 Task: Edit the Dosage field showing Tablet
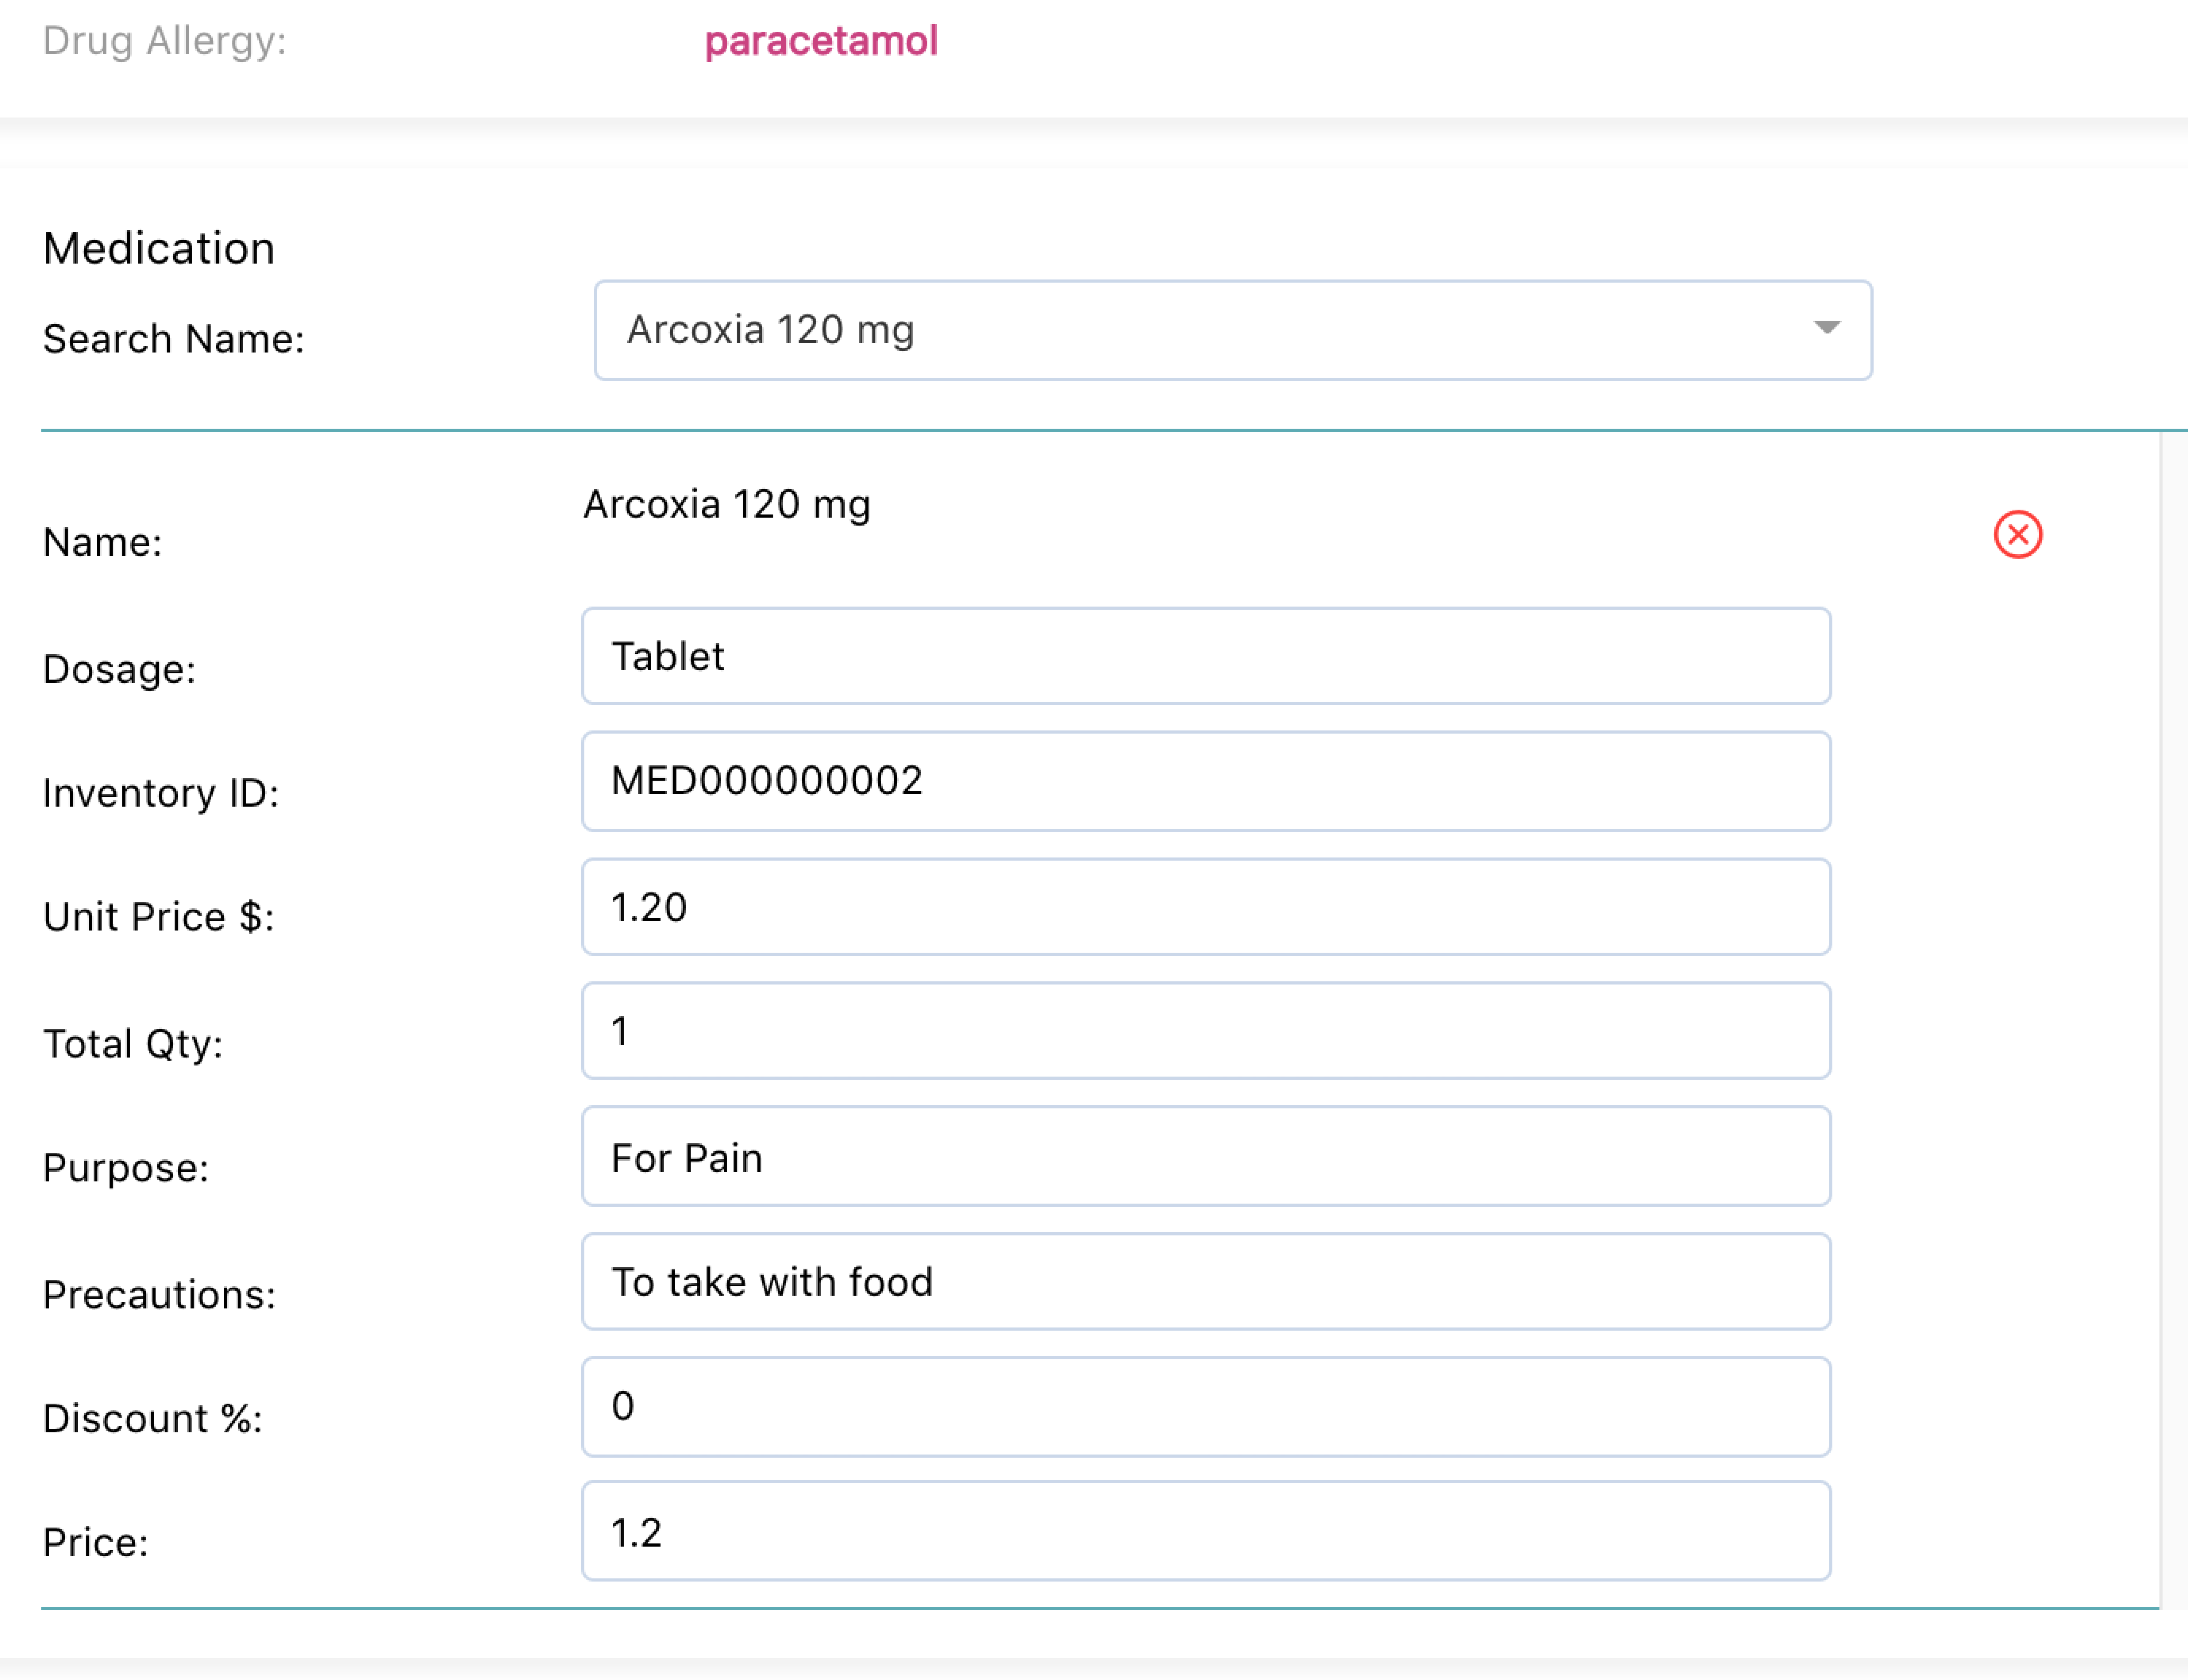click(x=1206, y=656)
